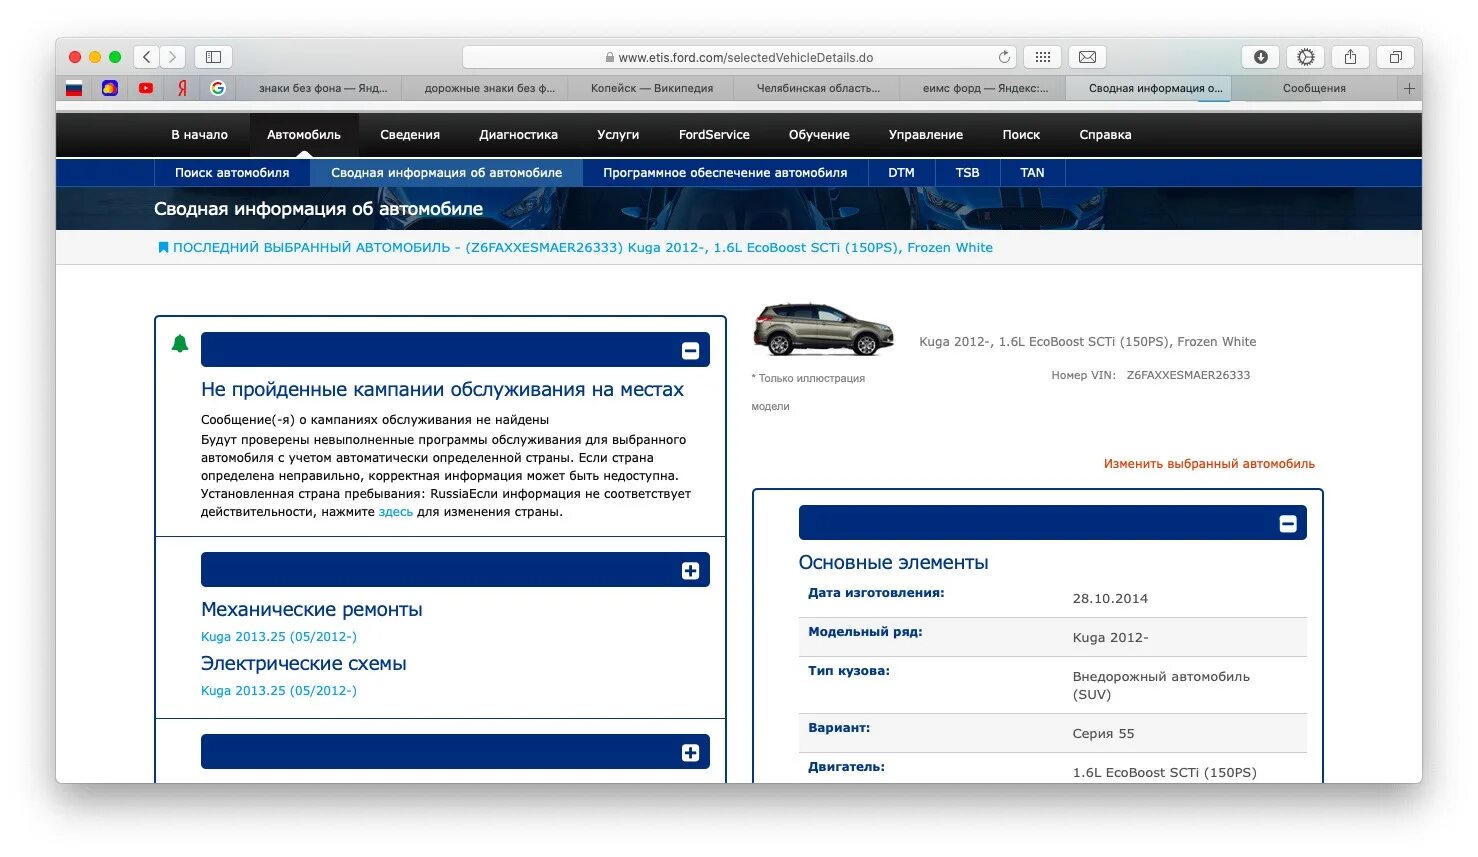This screenshot has width=1478, height=857.
Task: Add a new Safari tab
Action: click(x=1409, y=88)
